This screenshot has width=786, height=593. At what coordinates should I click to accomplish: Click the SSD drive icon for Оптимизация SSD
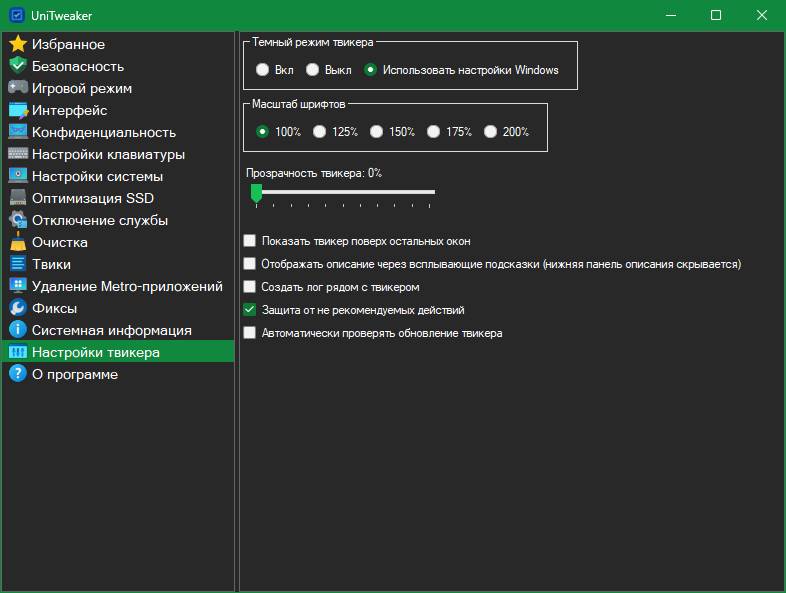point(17,198)
